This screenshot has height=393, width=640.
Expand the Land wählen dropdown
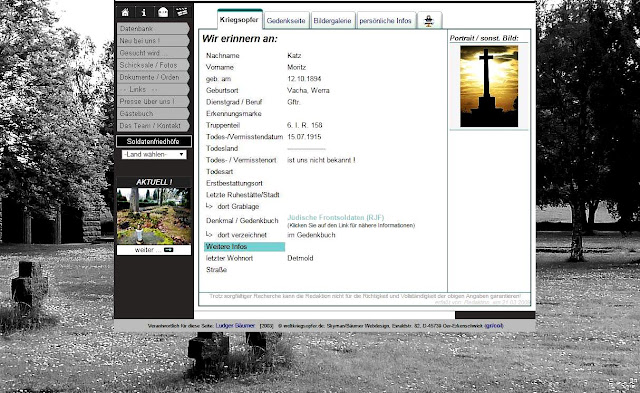click(154, 154)
